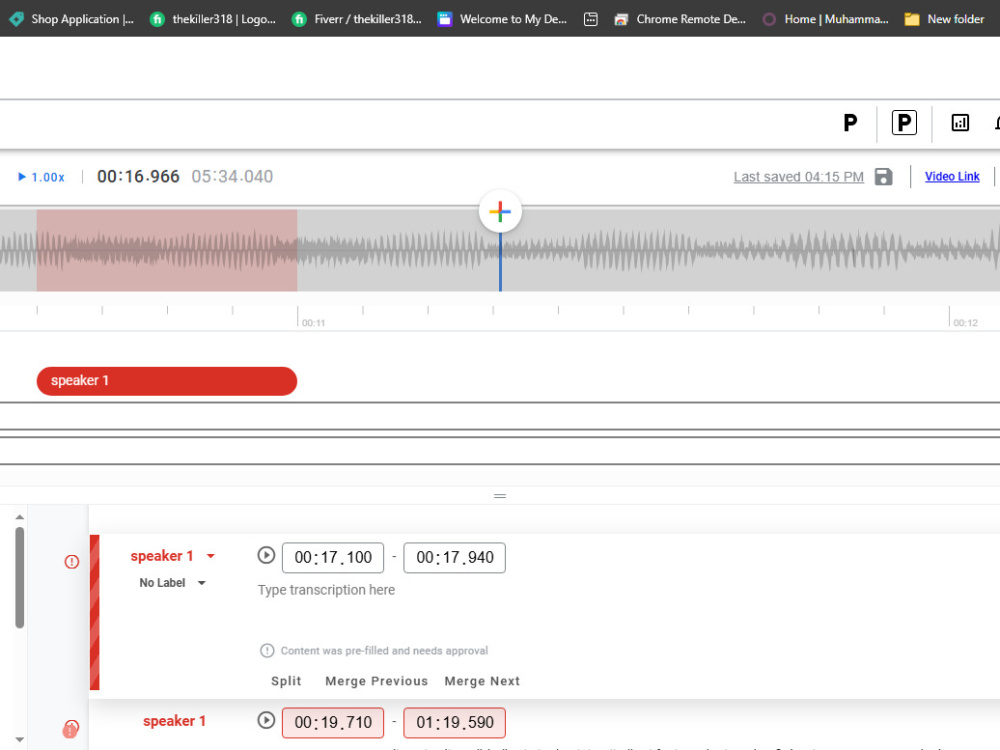The image size is (1000, 750).
Task: Select the red speaker 1 segment bar
Action: [x=166, y=381]
